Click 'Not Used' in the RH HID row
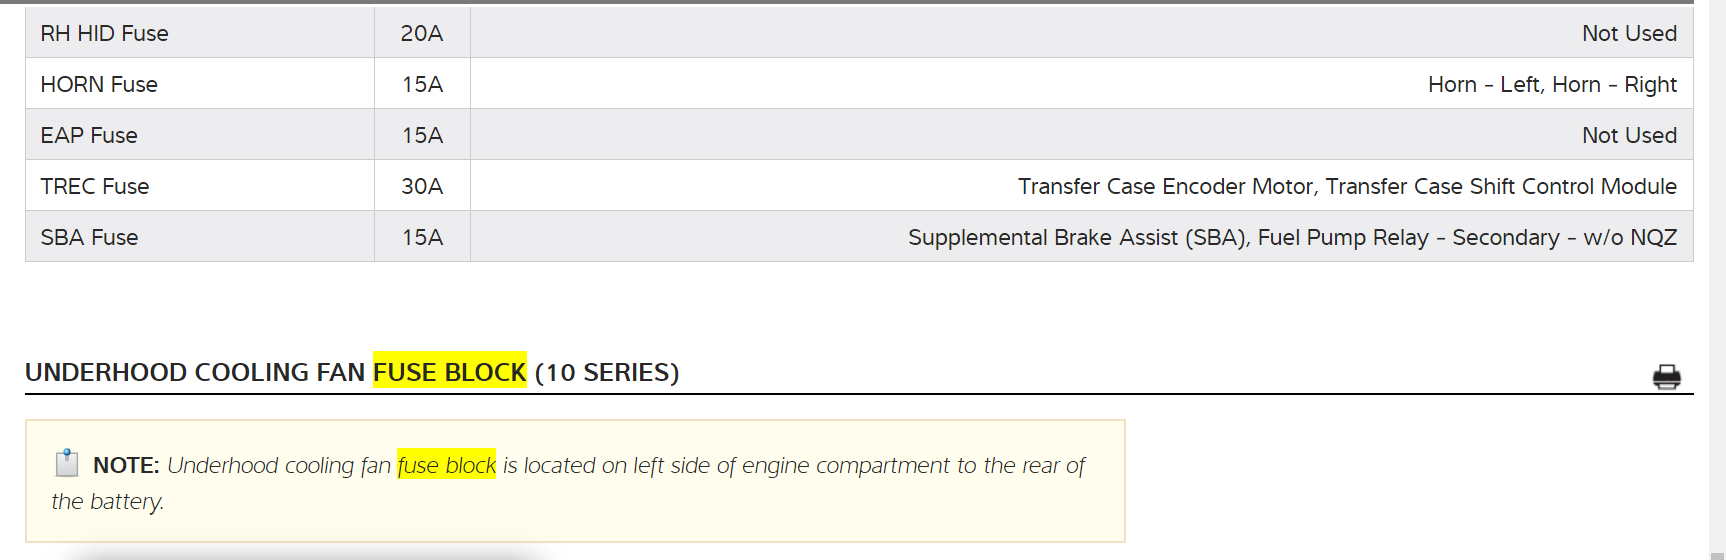This screenshot has width=1726, height=560. (1629, 33)
